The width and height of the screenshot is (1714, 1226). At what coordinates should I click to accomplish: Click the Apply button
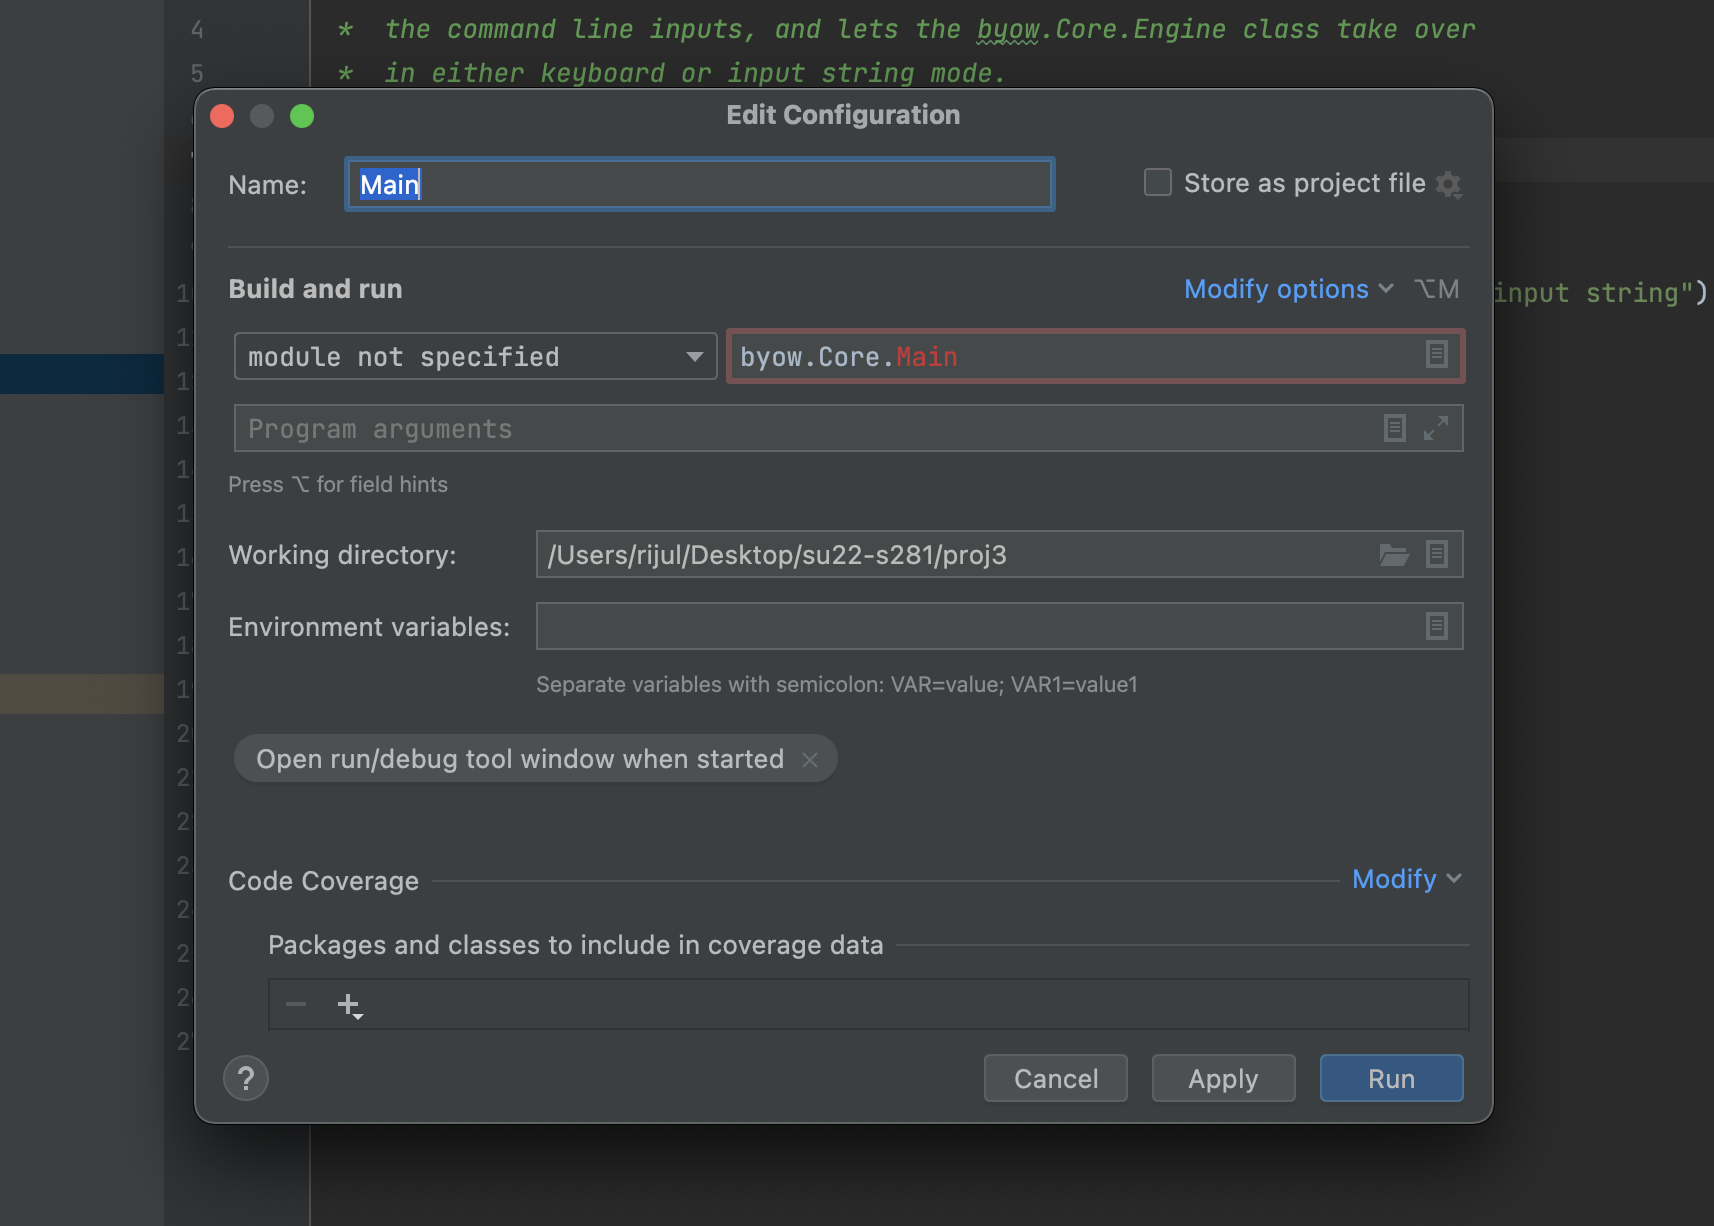pos(1223,1078)
